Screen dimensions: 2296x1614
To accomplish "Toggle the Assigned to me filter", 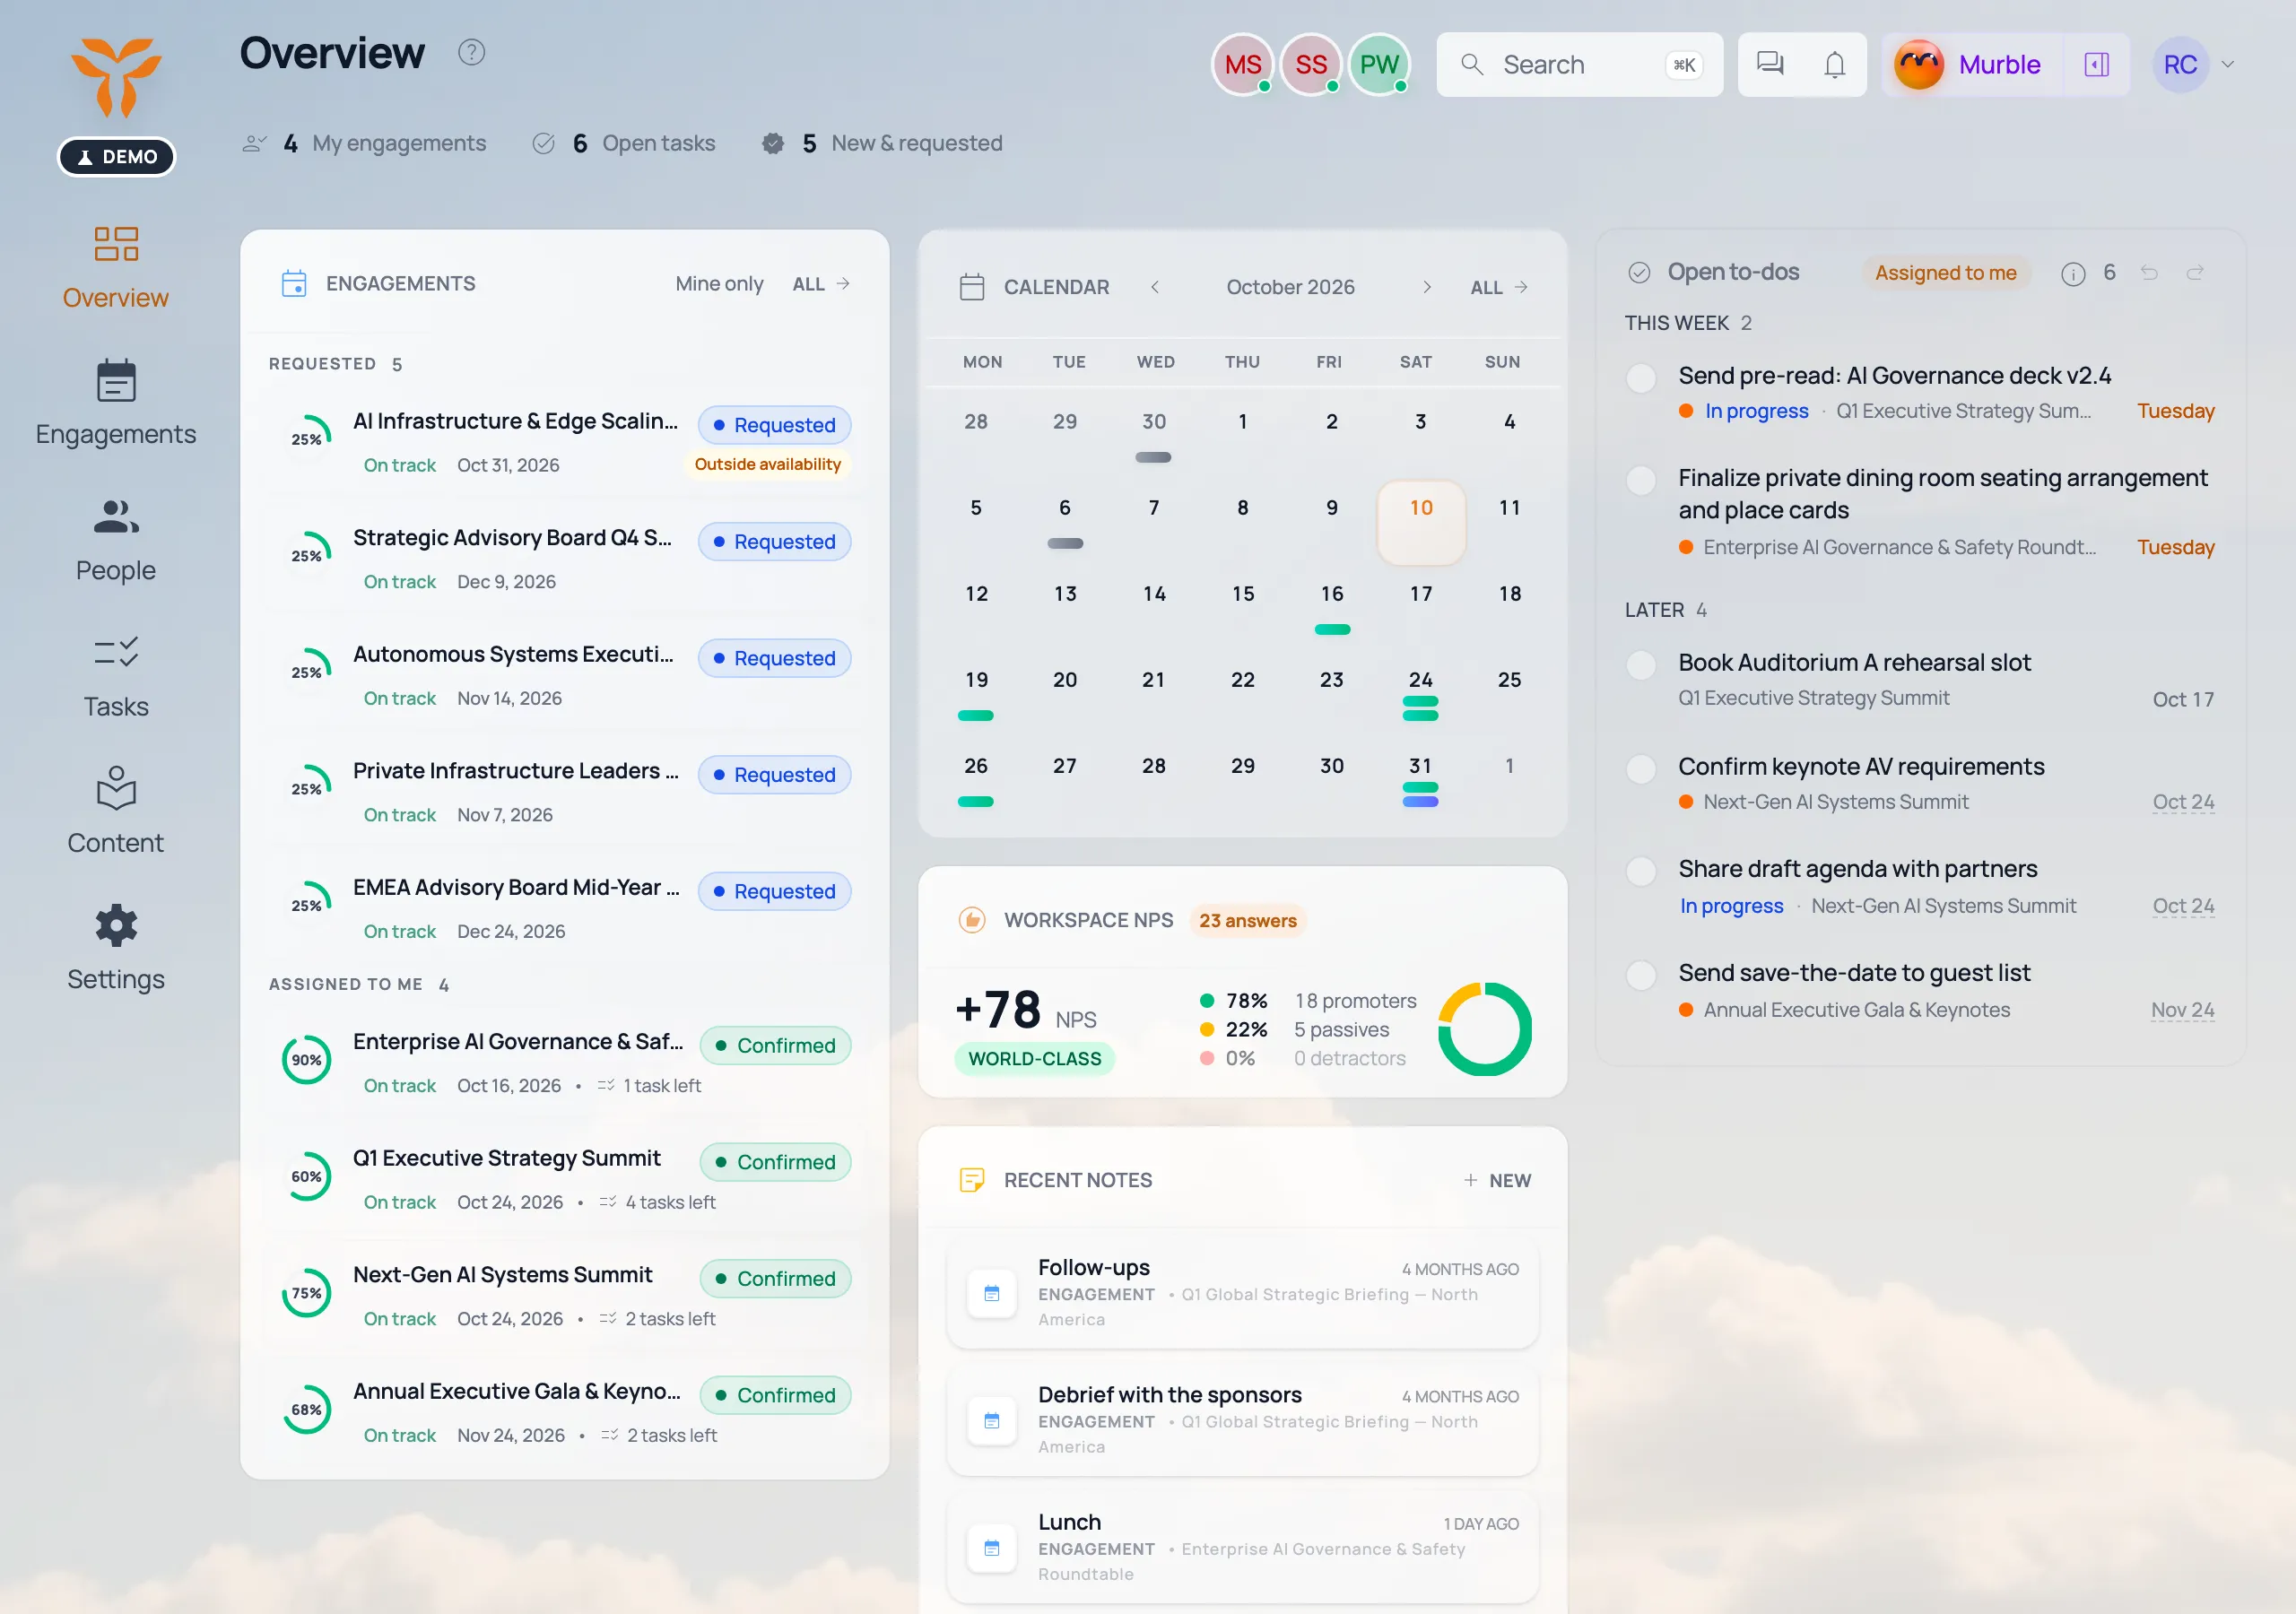I will (1945, 273).
